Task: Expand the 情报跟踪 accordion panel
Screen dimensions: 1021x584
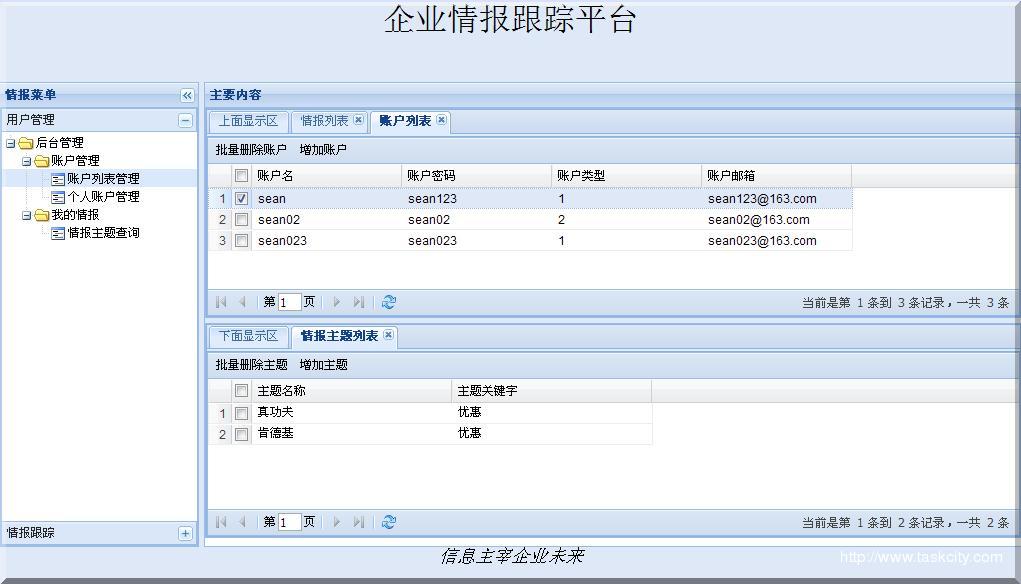Action: (185, 534)
